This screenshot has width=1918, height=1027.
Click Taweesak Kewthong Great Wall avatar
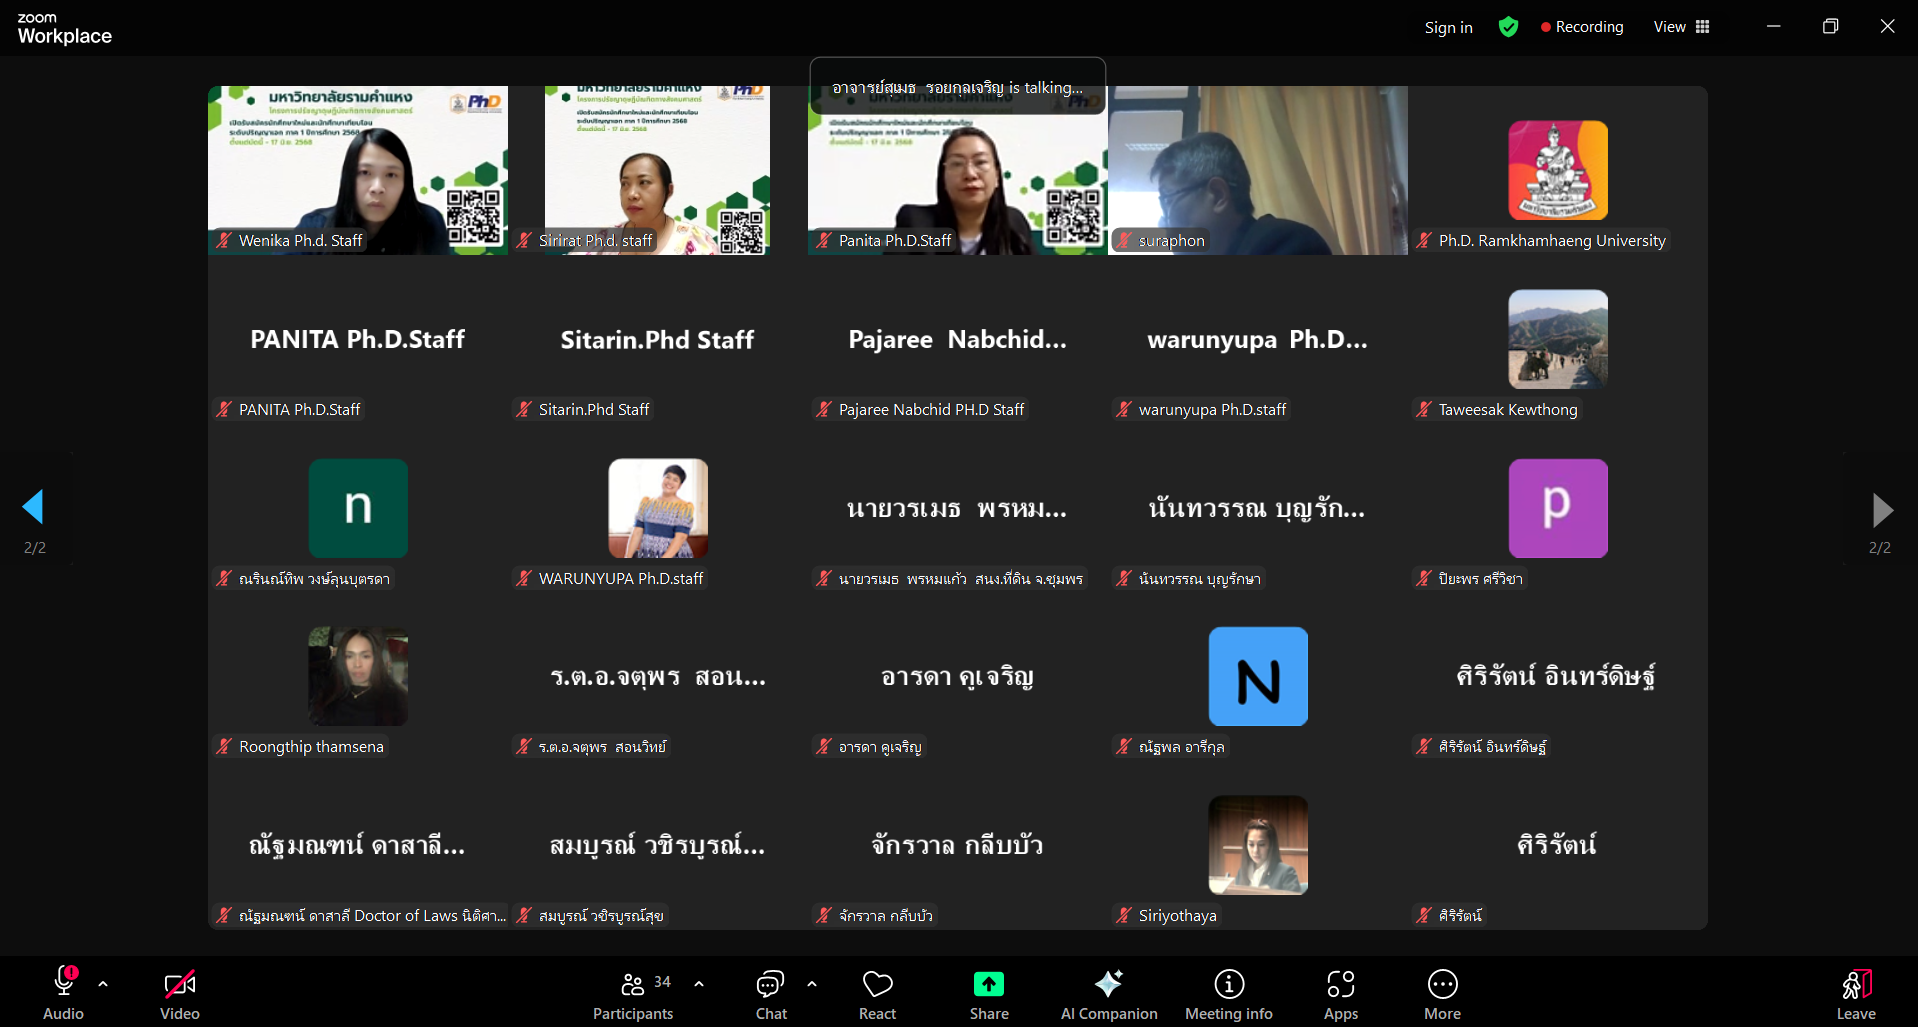[x=1558, y=339]
